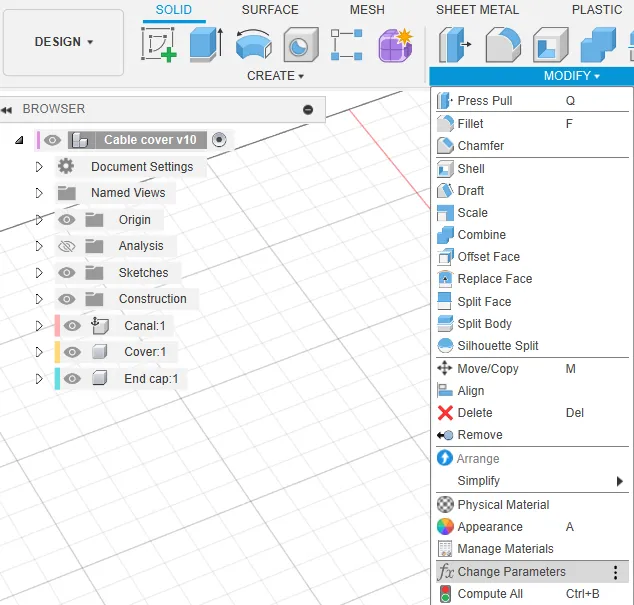Select the Create Sketch tool icon

(158, 44)
